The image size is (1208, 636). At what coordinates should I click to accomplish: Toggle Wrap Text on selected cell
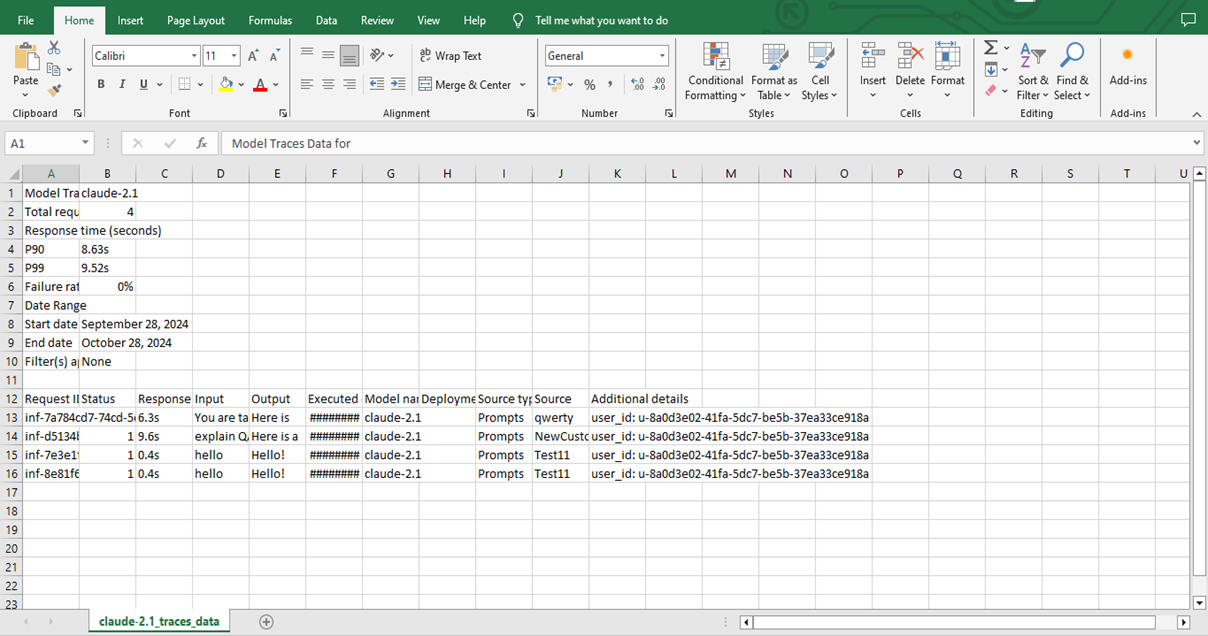(450, 56)
